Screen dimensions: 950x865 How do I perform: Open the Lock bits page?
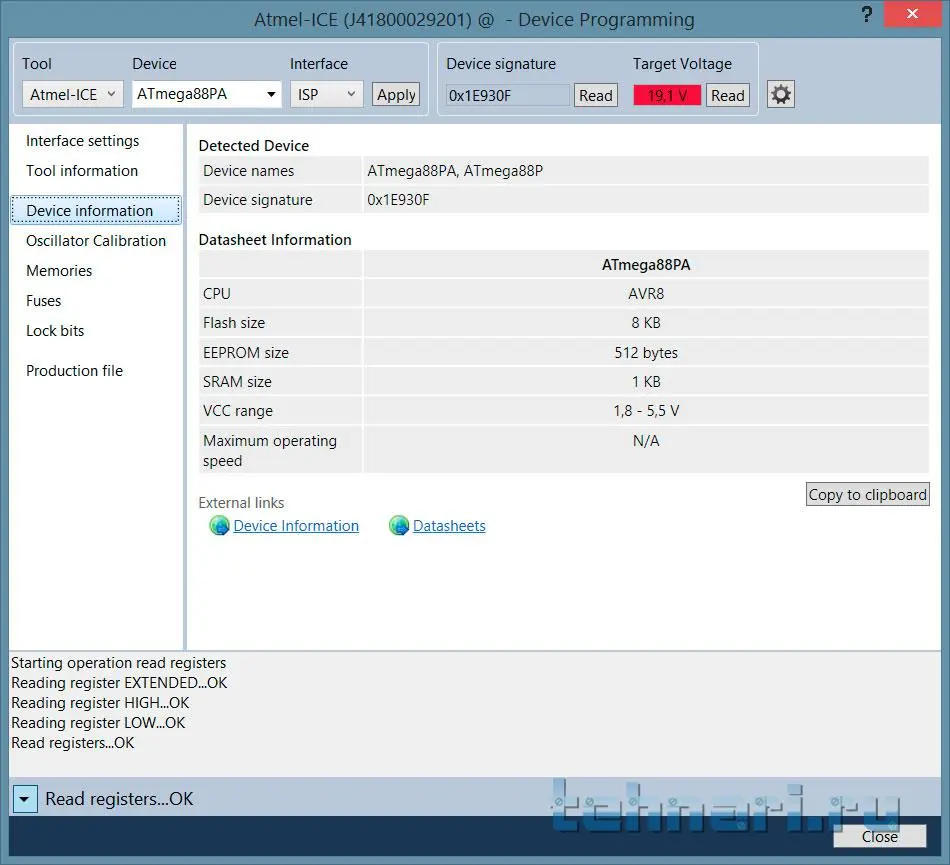55,331
